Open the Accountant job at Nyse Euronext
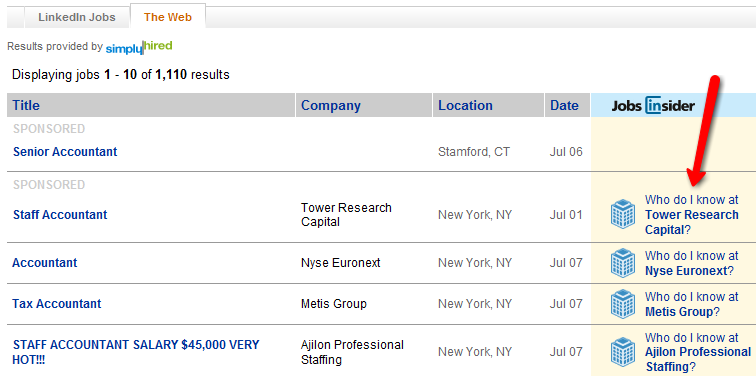This screenshot has width=756, height=376. tap(45, 263)
